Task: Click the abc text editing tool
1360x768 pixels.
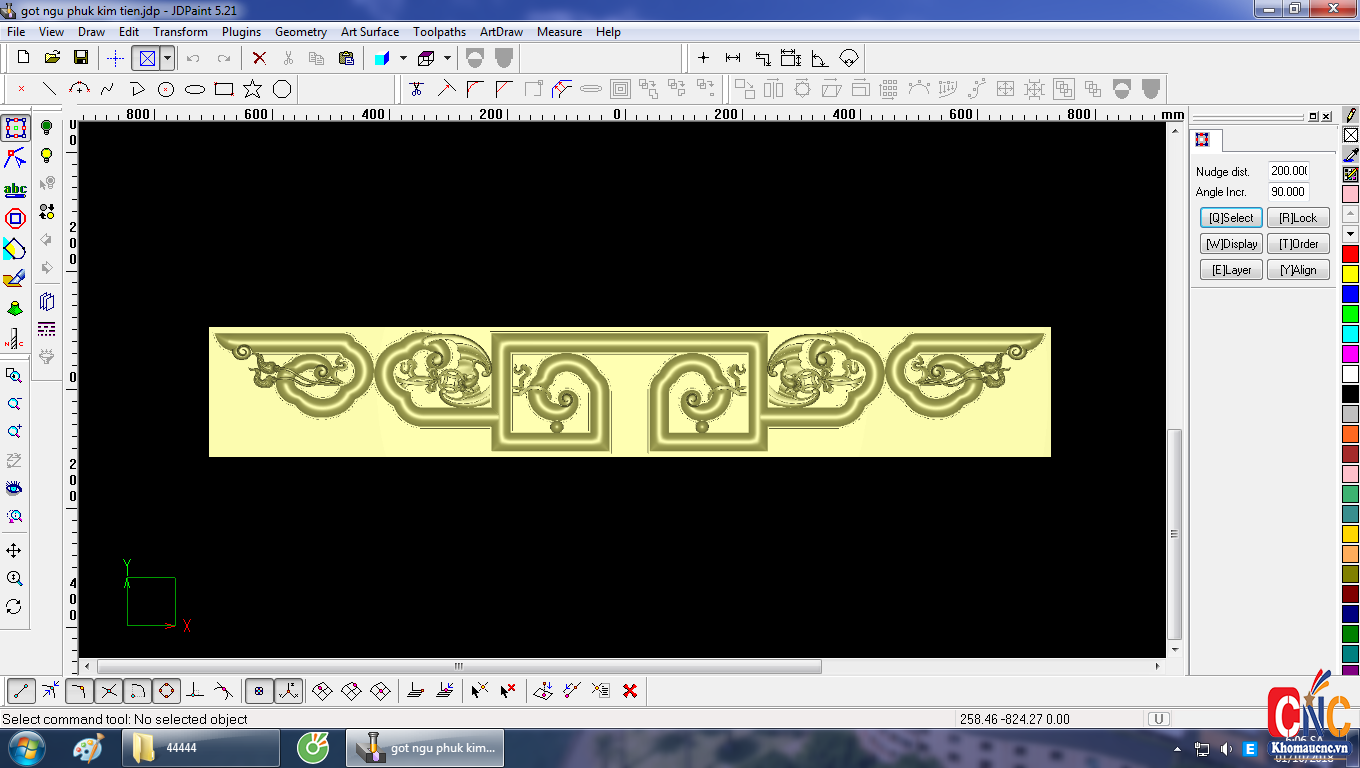Action: tap(15, 190)
